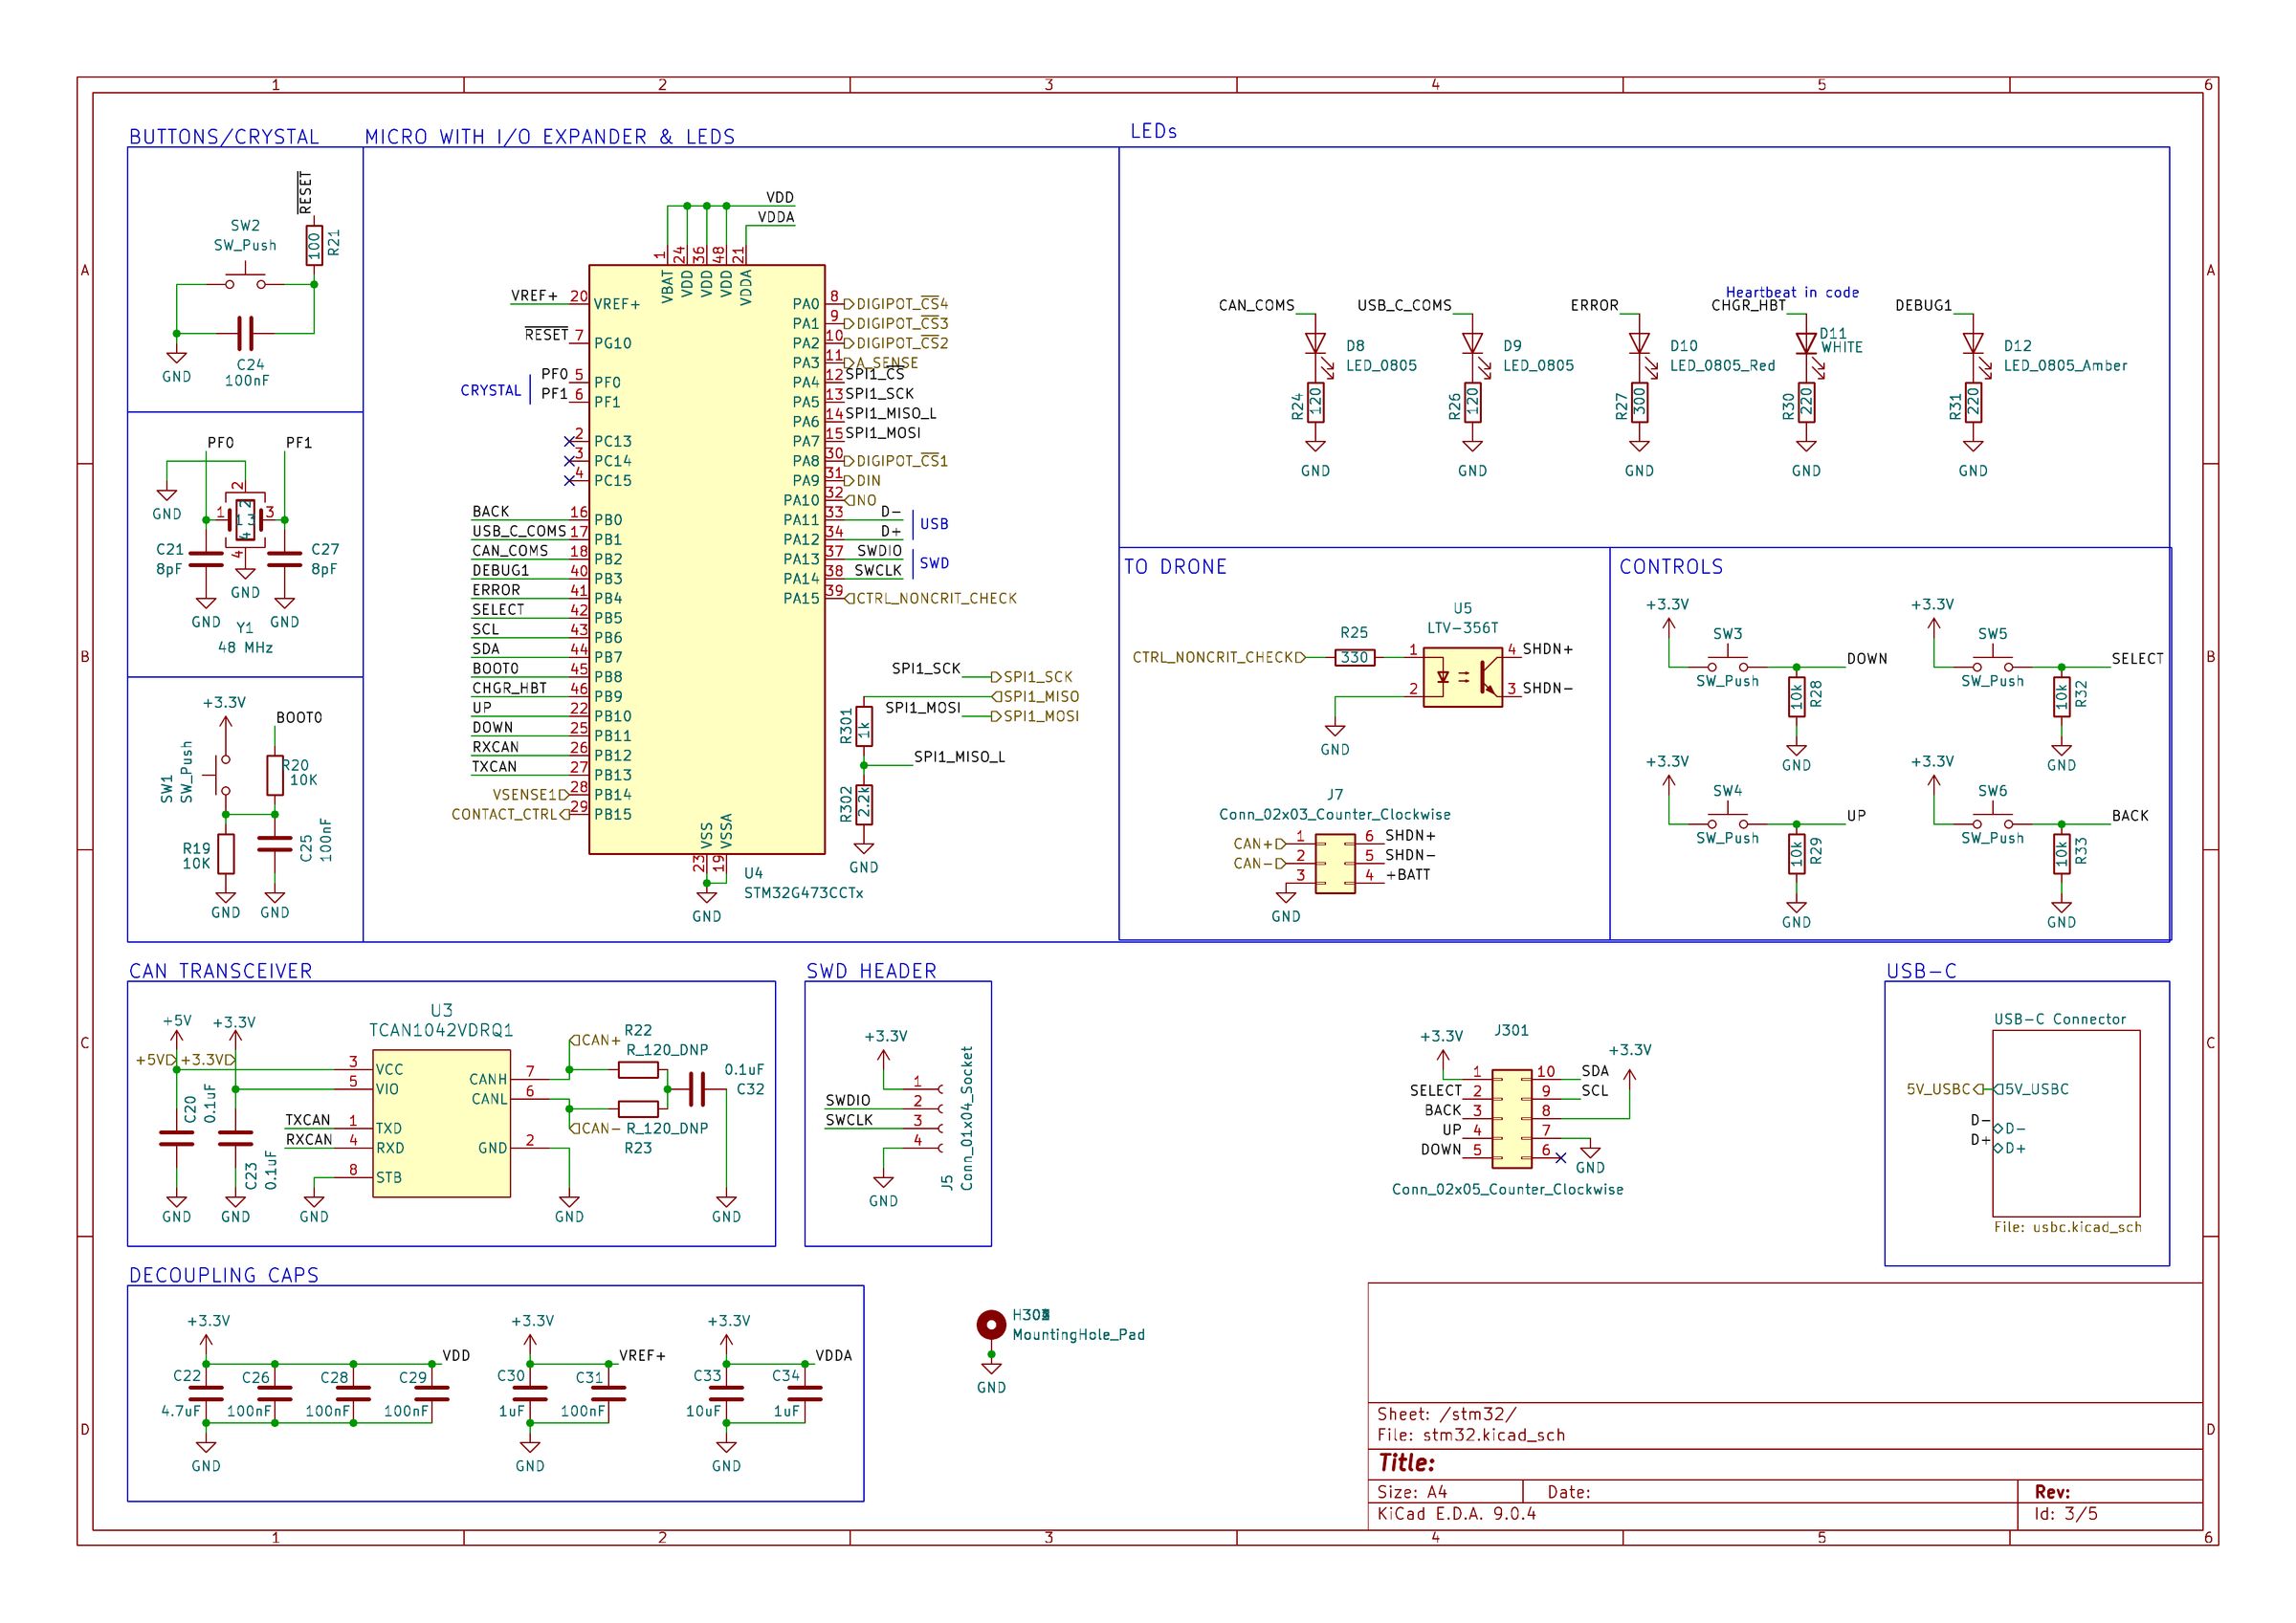Select the 'CAN TRANSCEIVER' section title
This screenshot has height=1623, width=2296.
tap(221, 971)
